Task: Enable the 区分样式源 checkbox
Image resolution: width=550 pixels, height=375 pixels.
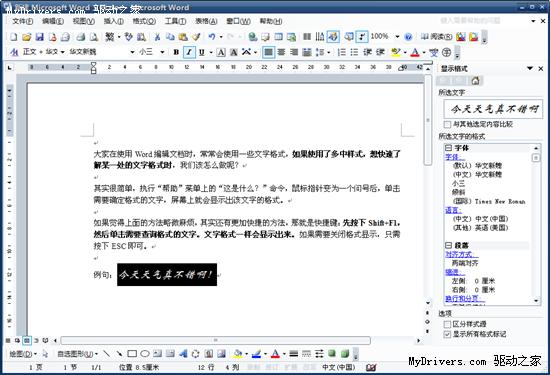Action: click(447, 324)
